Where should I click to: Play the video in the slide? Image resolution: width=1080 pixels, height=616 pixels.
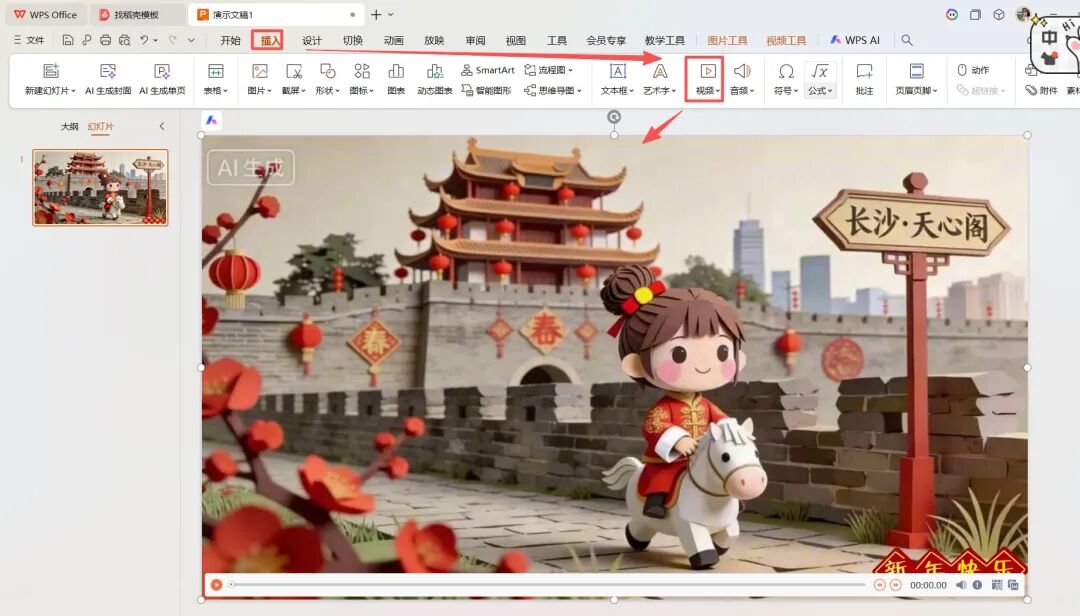click(x=216, y=585)
